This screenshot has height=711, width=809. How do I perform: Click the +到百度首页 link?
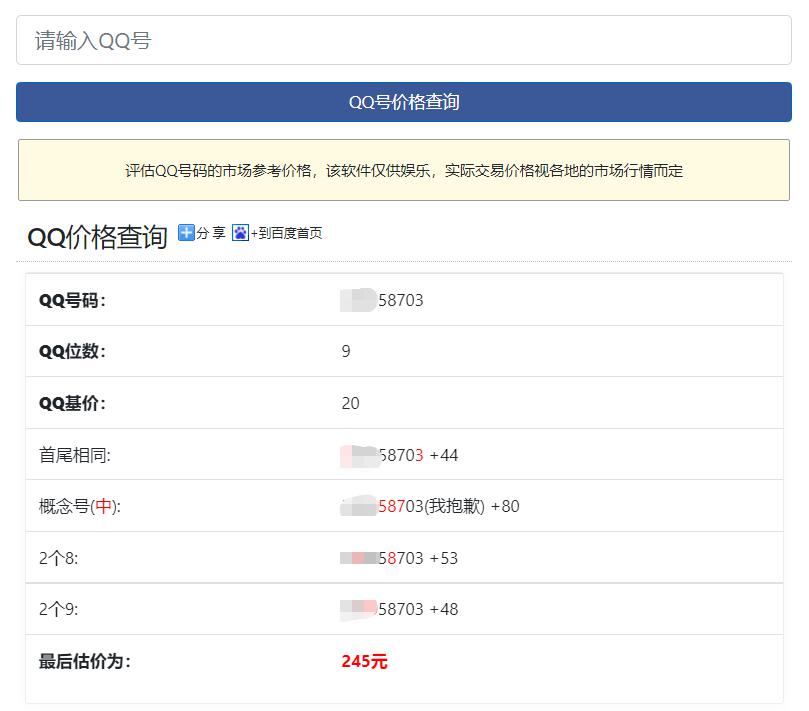[287, 233]
